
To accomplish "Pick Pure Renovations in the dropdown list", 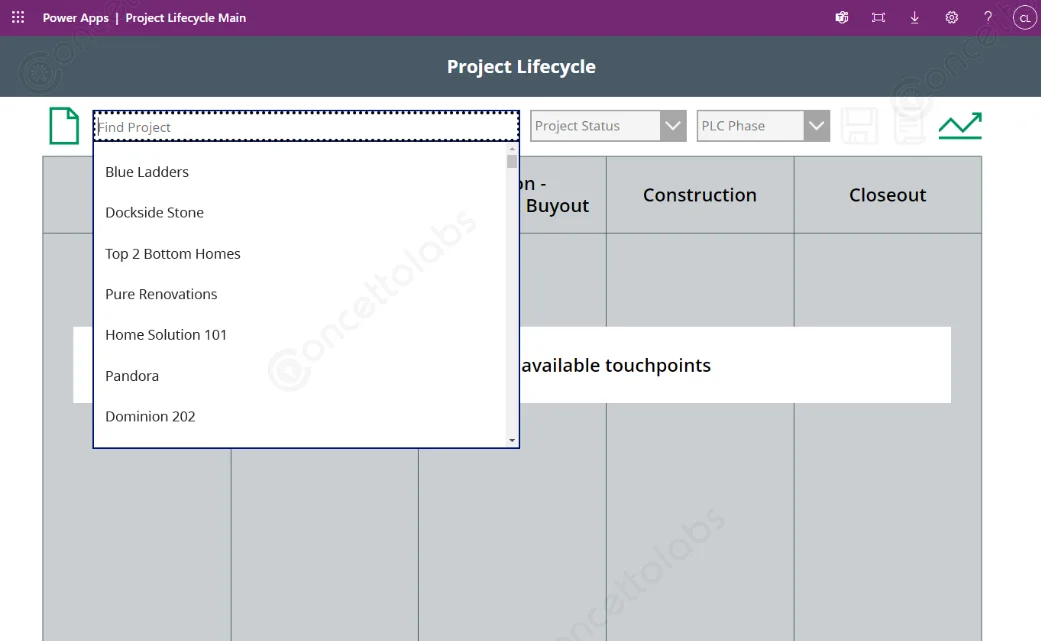I will [161, 294].
